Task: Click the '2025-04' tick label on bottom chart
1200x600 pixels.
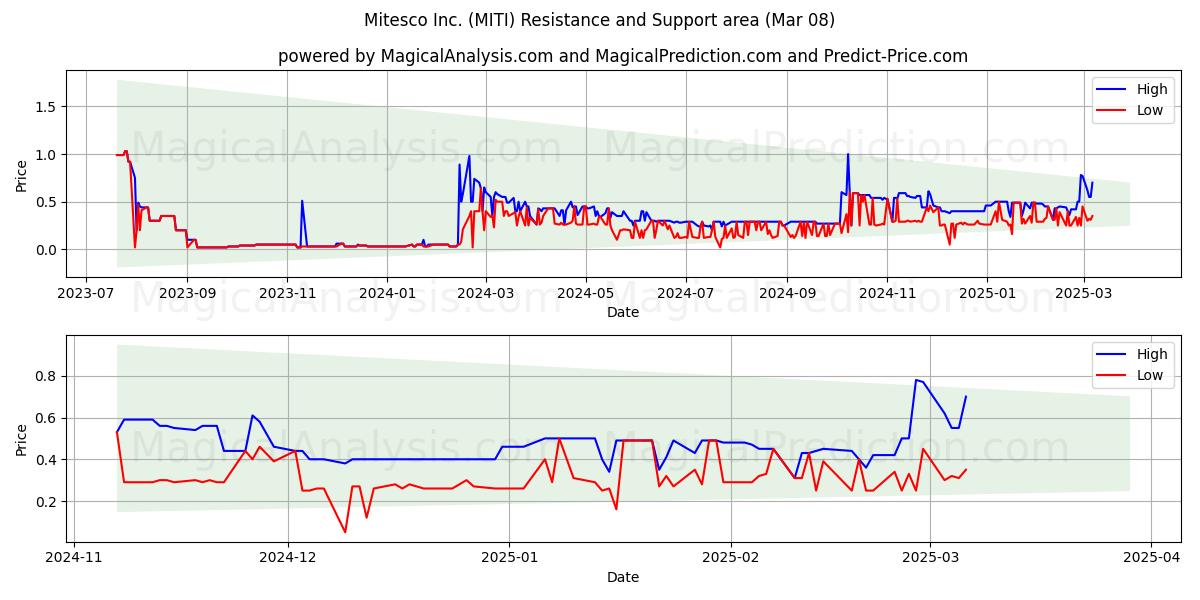Action: coord(1152,558)
